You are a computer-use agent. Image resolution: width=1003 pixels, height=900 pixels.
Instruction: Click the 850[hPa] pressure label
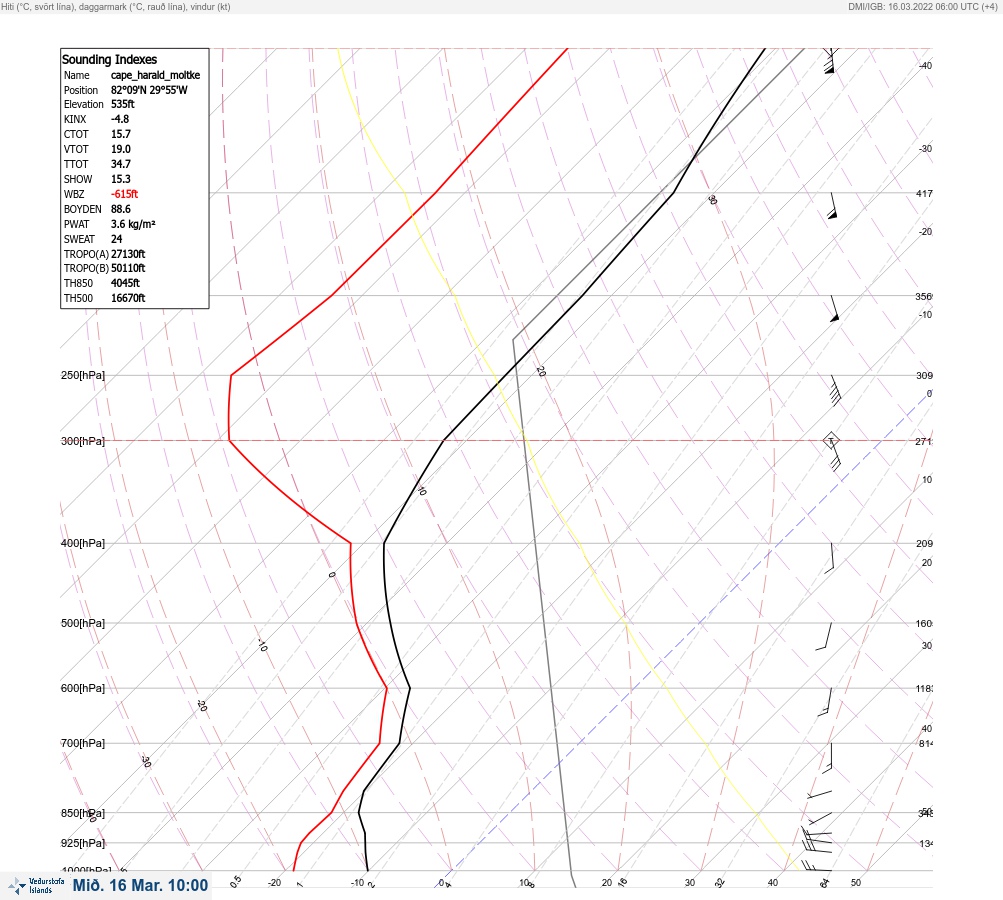[x=83, y=813]
